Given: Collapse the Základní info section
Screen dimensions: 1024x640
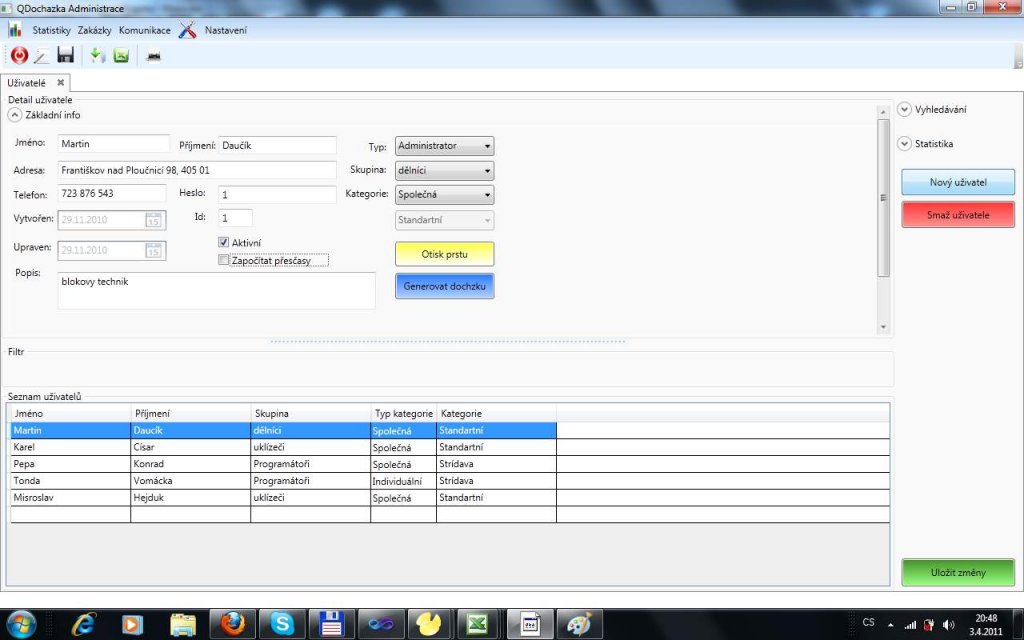Looking at the screenshot, I should coord(14,115).
